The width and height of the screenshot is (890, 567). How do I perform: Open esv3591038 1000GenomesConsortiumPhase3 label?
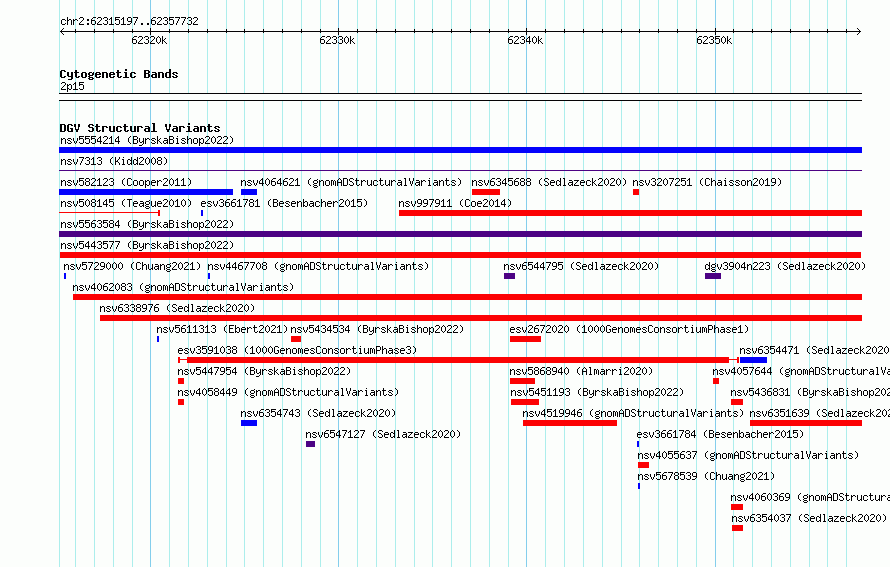pyautogui.click(x=297, y=350)
